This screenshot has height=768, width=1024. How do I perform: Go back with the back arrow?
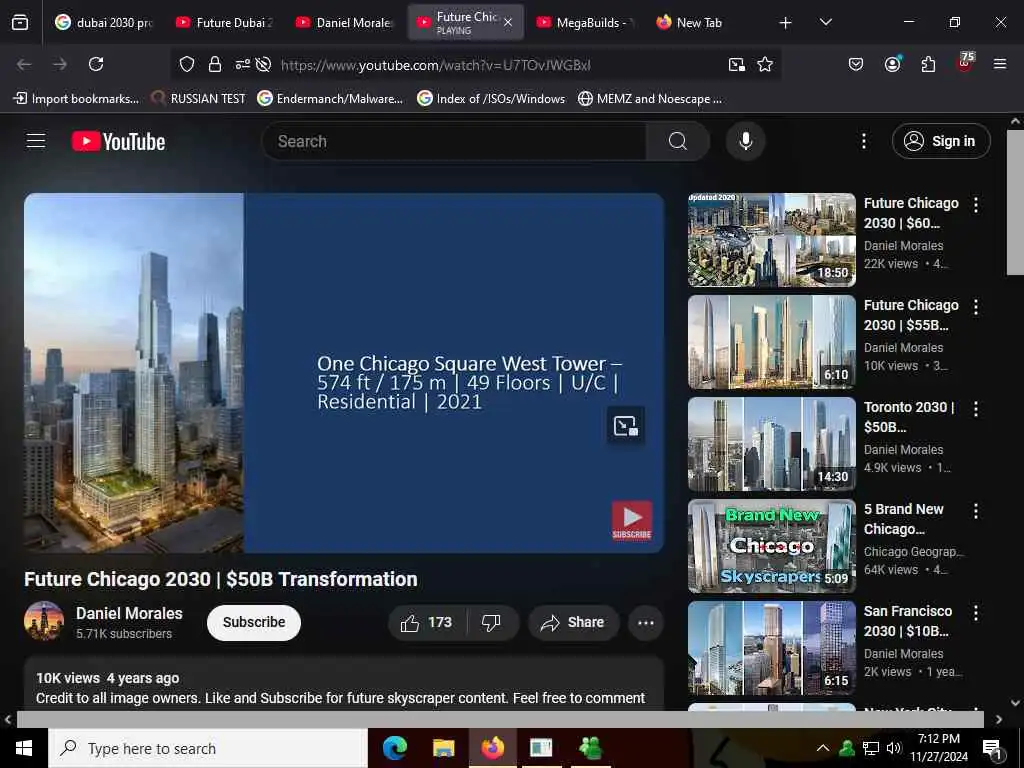pyautogui.click(x=24, y=64)
